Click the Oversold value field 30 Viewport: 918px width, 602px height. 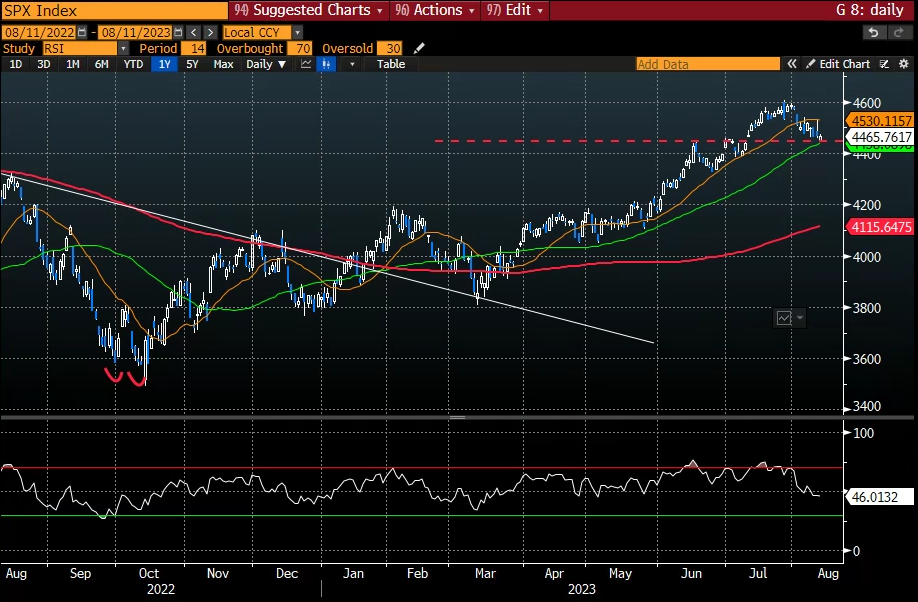[x=389, y=49]
